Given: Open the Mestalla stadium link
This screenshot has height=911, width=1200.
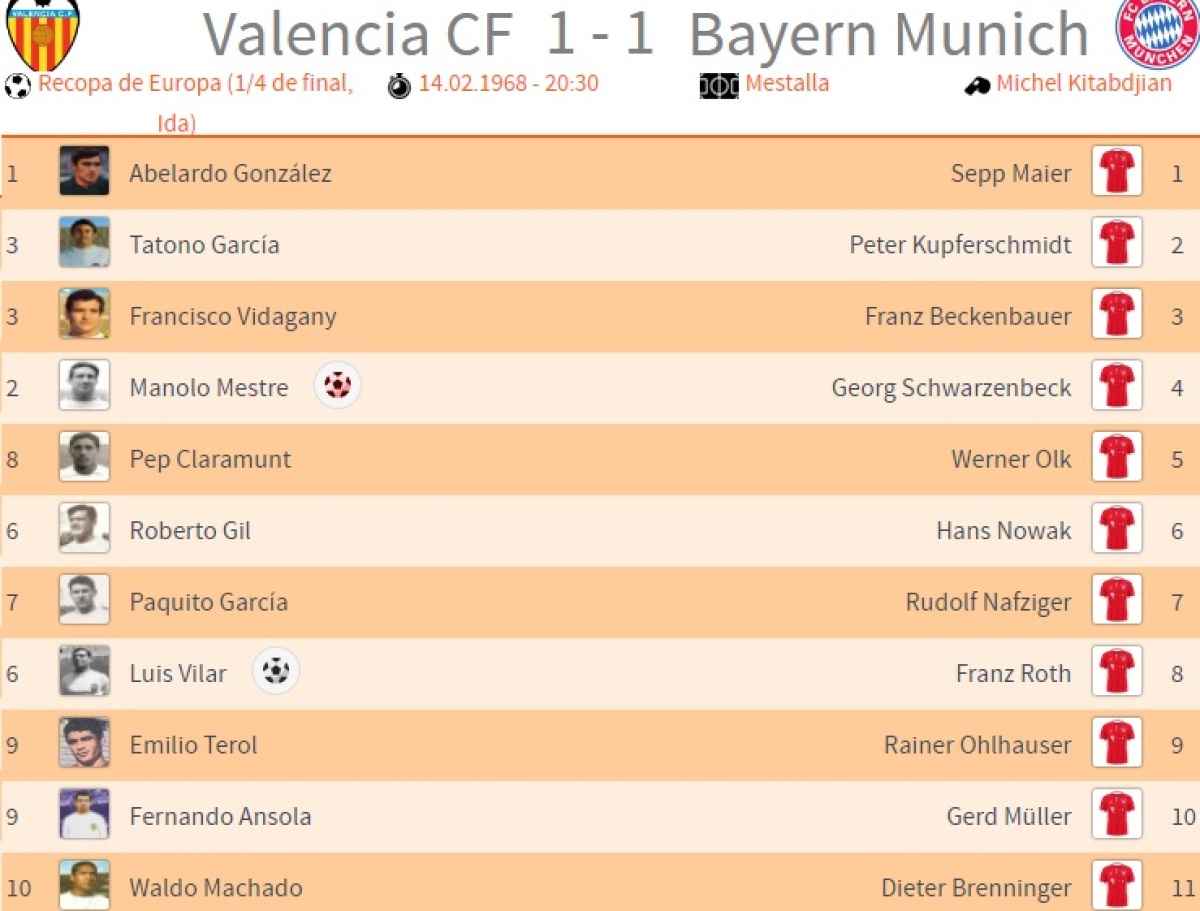Looking at the screenshot, I should pos(787,83).
